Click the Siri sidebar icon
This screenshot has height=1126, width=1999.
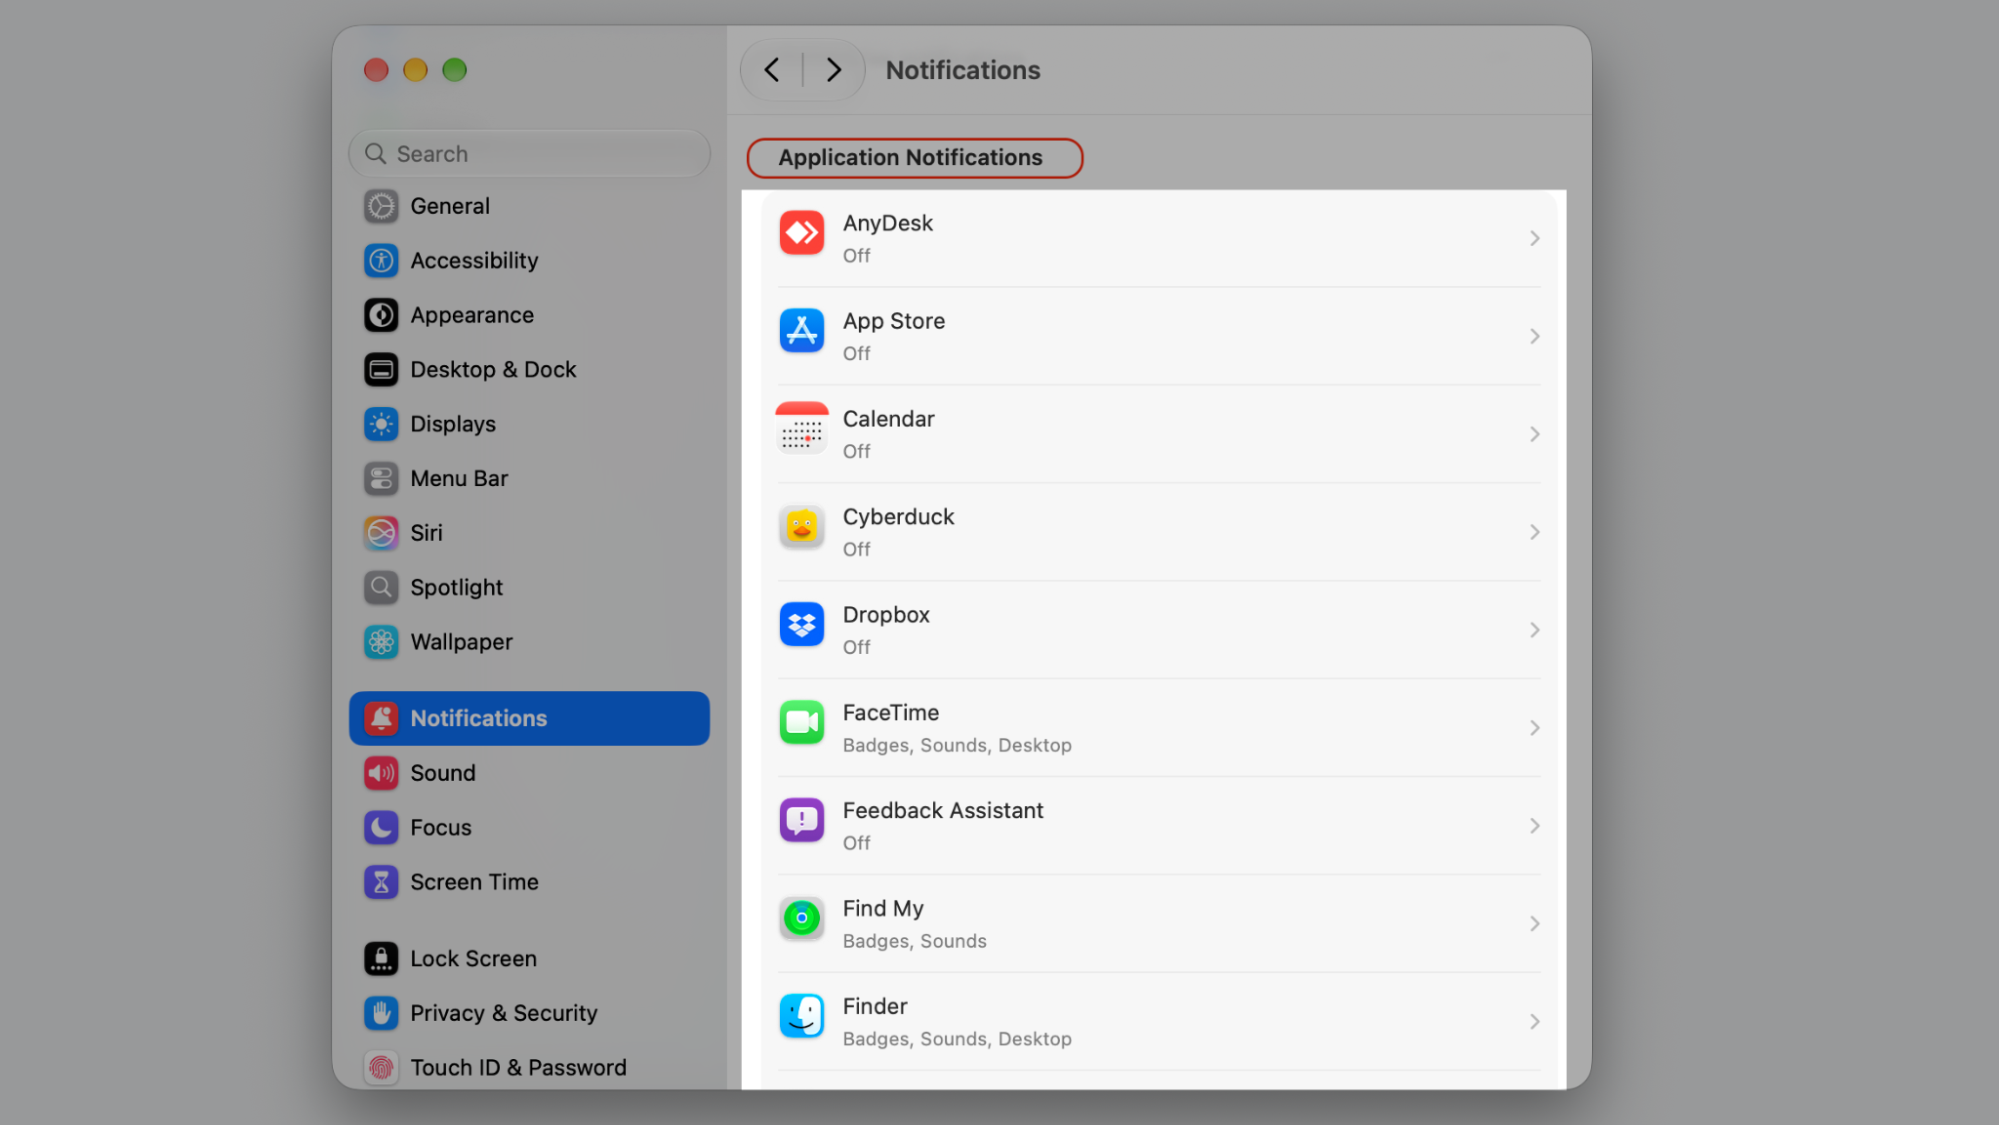coord(381,533)
